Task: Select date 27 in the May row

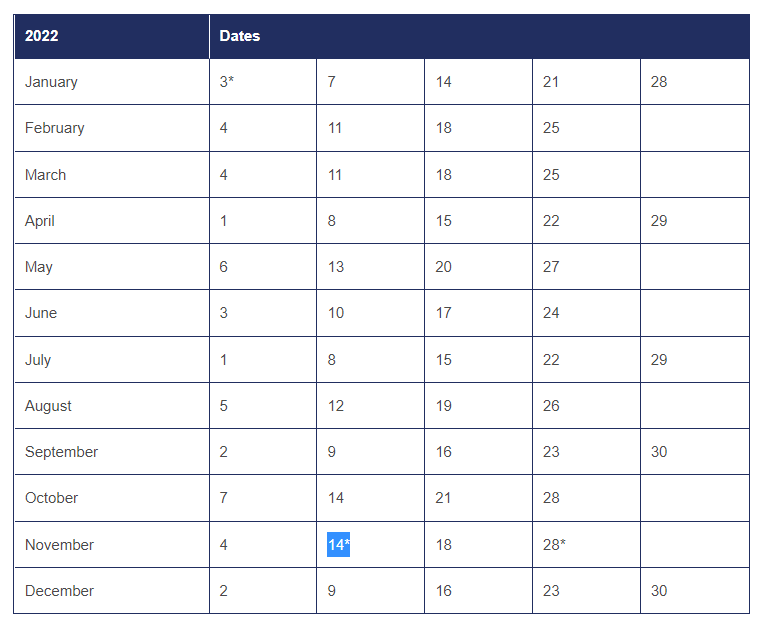Action: coord(551,267)
